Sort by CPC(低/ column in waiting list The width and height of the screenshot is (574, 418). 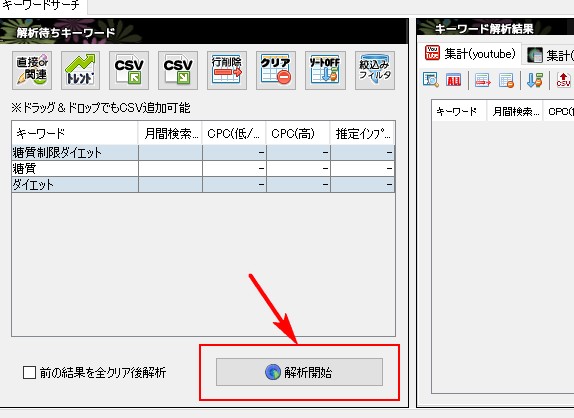234,133
